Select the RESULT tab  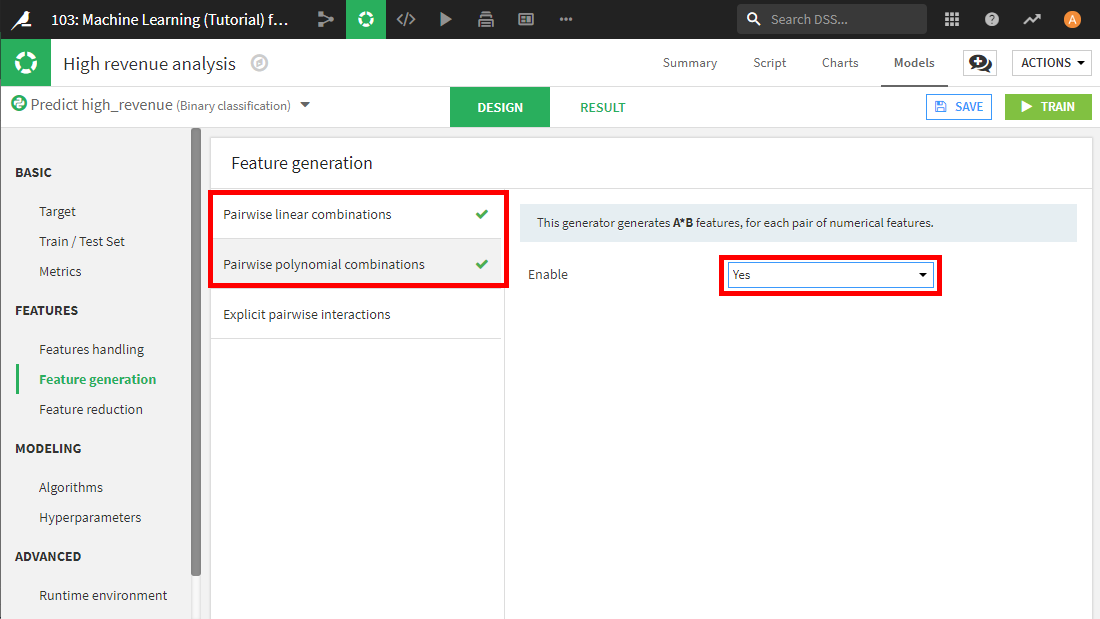(x=603, y=107)
